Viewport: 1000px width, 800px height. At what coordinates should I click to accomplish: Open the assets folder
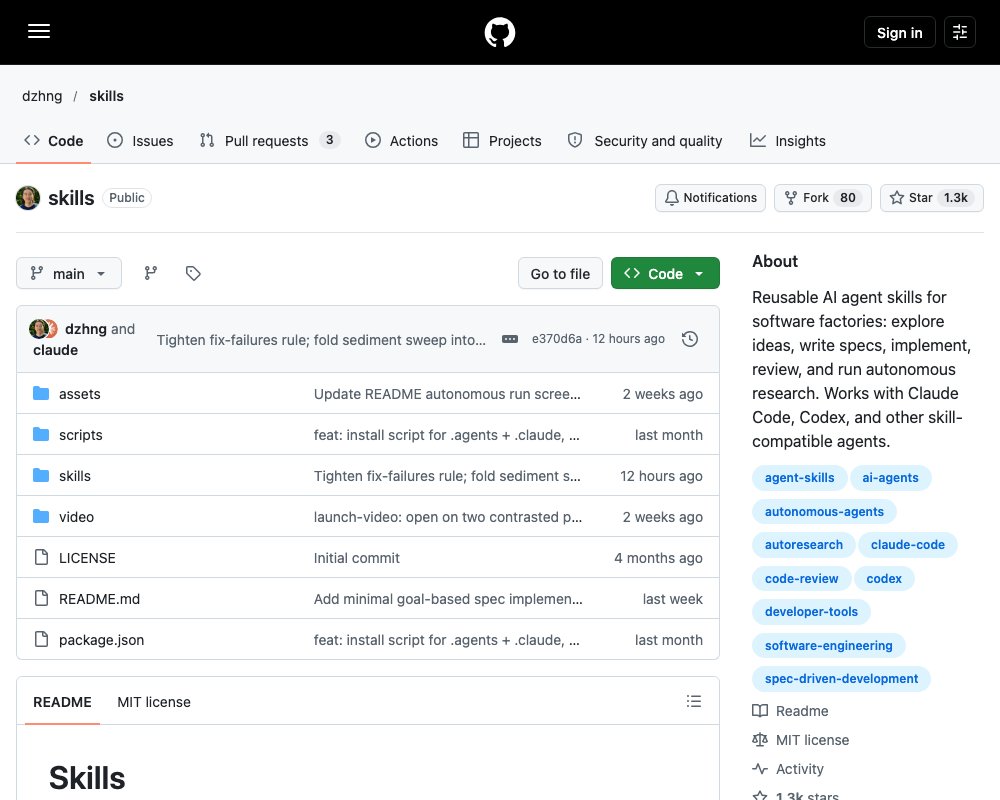pos(80,394)
